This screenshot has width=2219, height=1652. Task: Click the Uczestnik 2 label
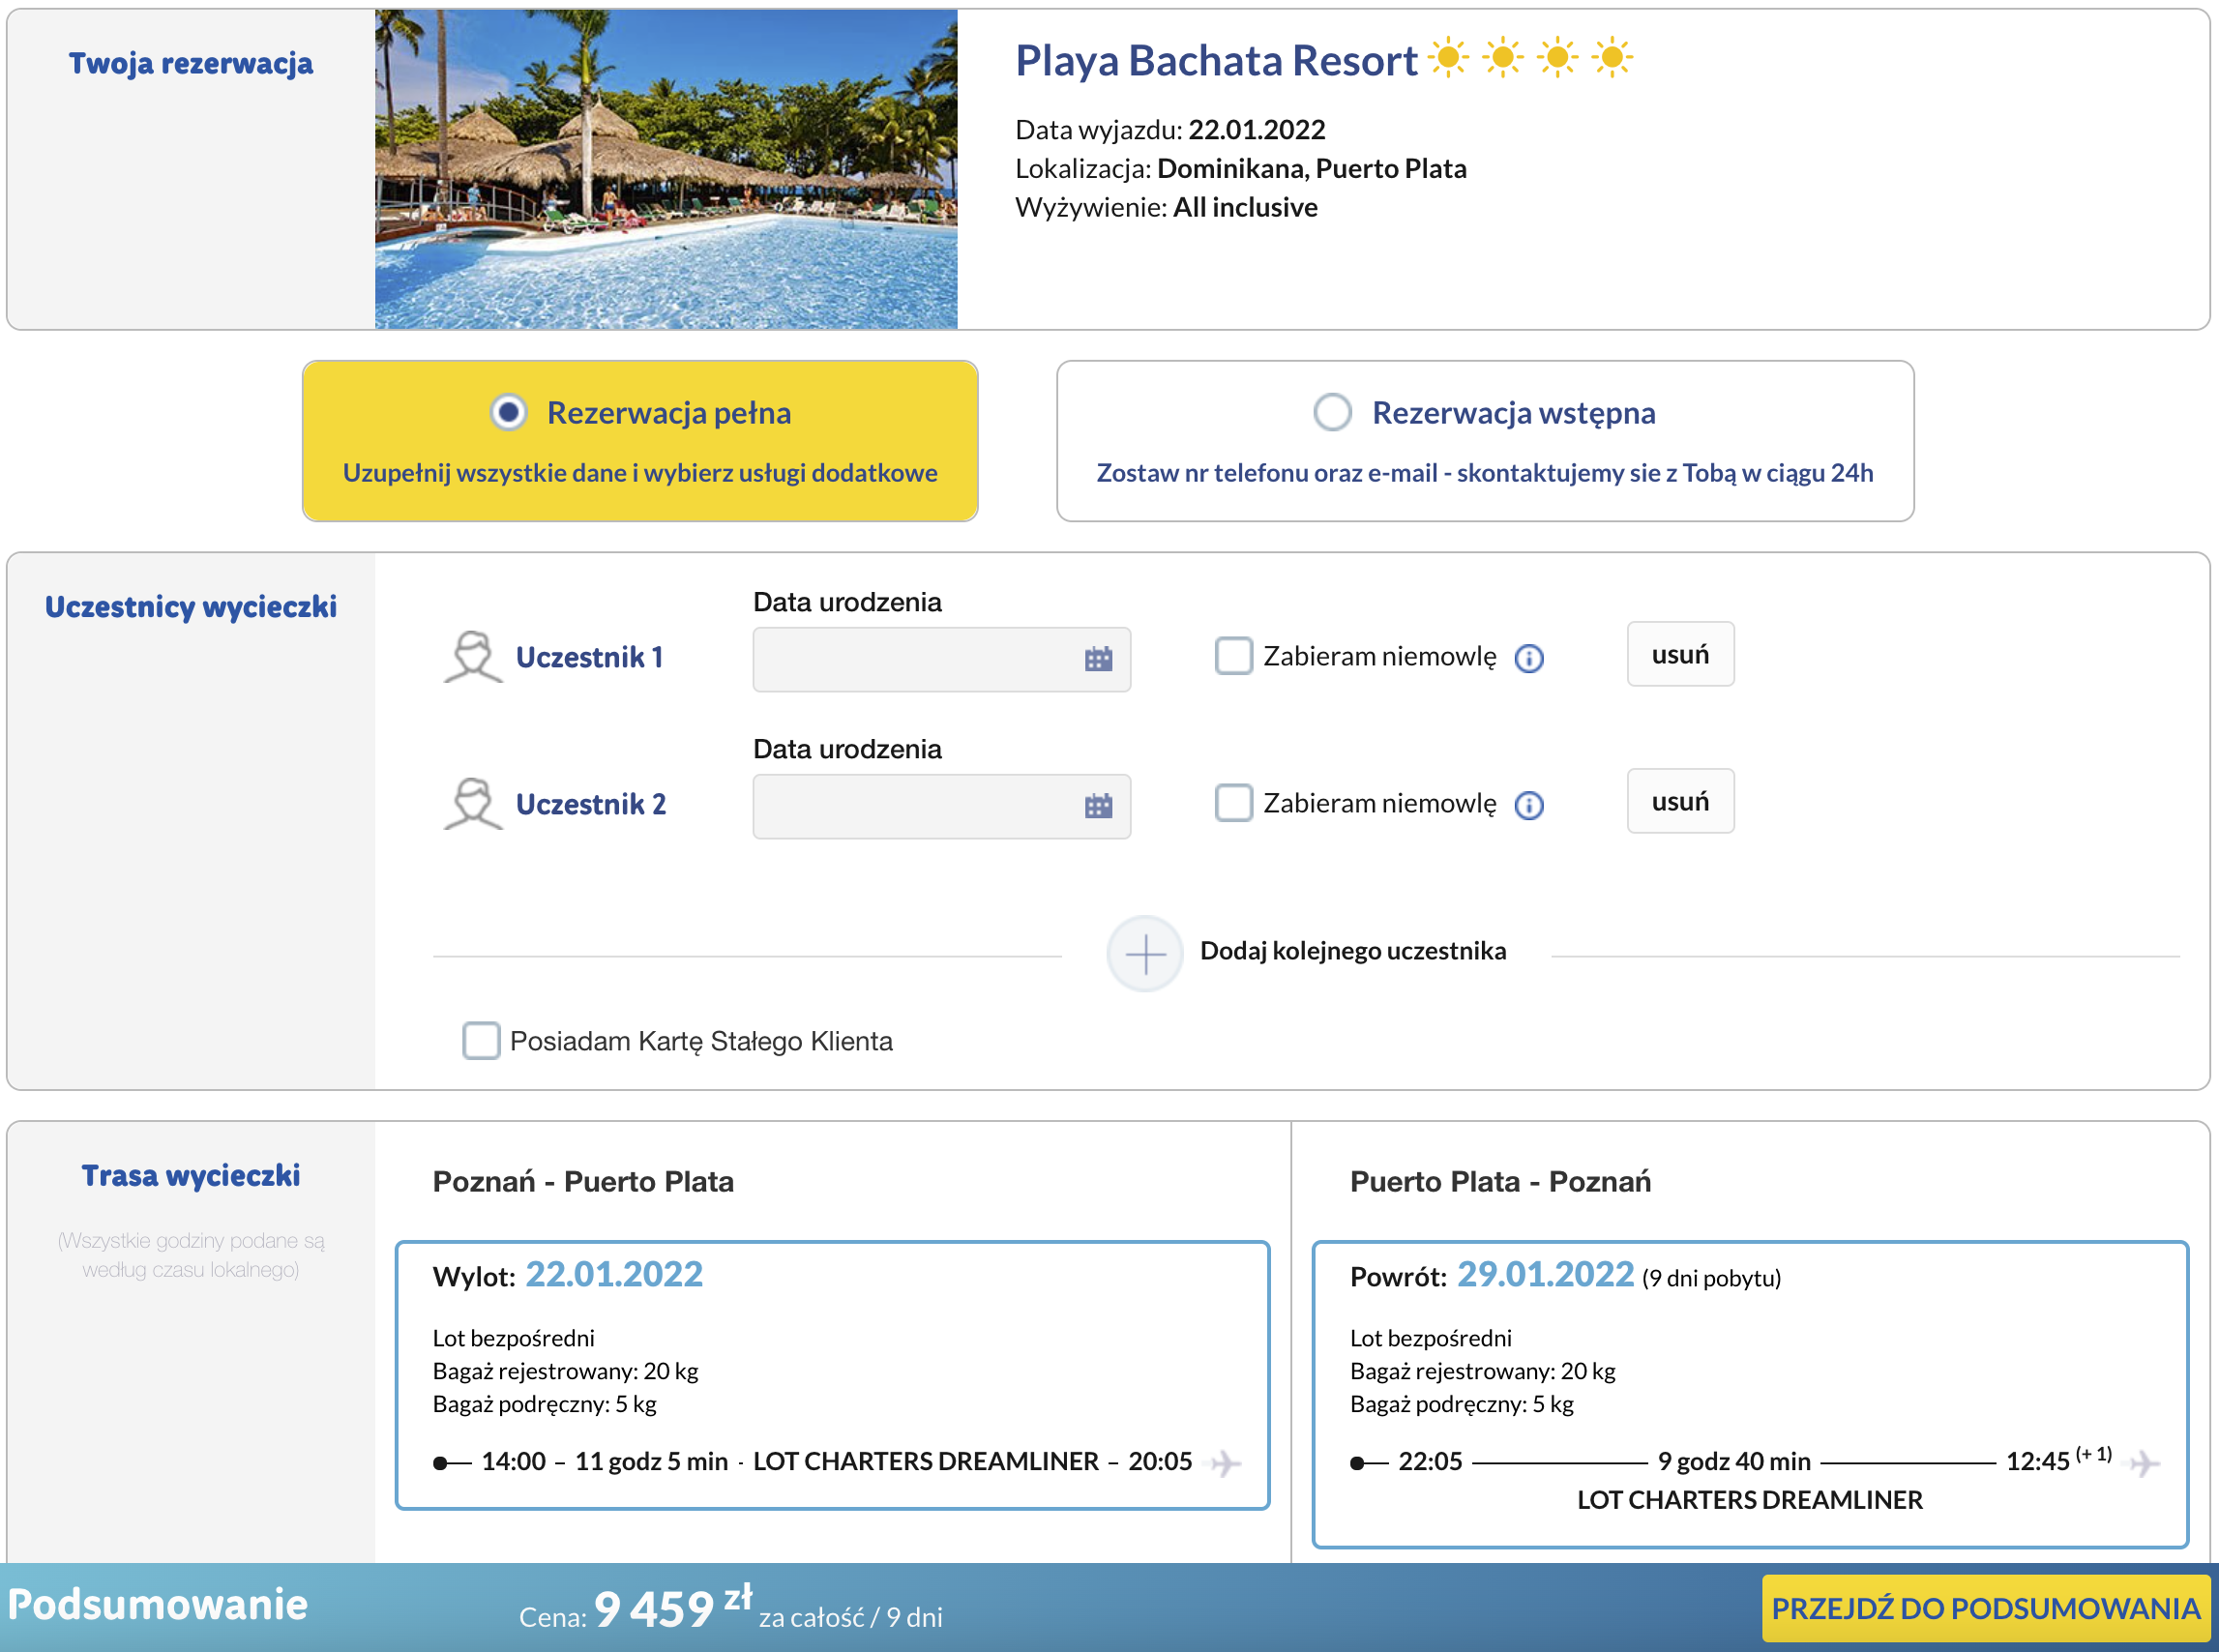pos(590,805)
